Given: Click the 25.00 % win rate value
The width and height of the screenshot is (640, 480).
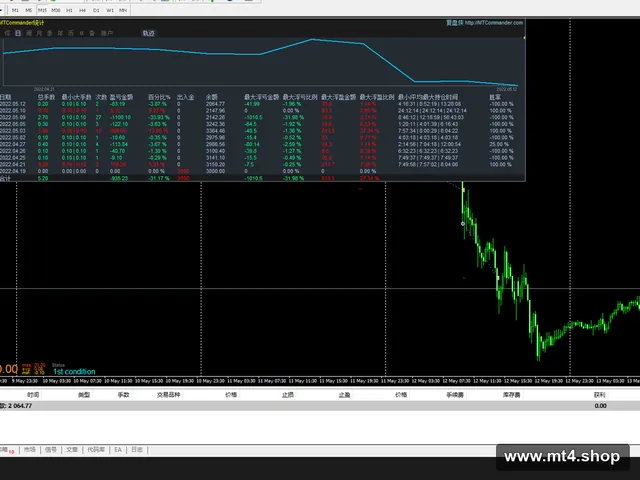Looking at the screenshot, I should (x=499, y=144).
